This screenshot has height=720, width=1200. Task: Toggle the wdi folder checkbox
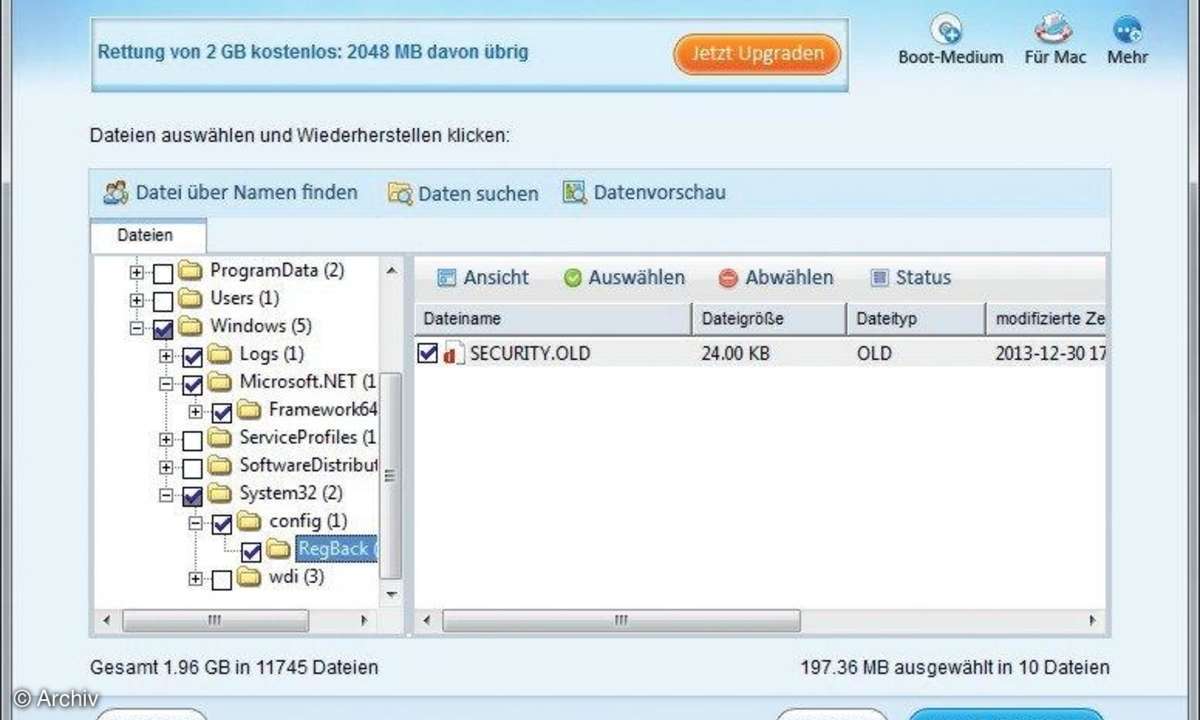pyautogui.click(x=222, y=578)
